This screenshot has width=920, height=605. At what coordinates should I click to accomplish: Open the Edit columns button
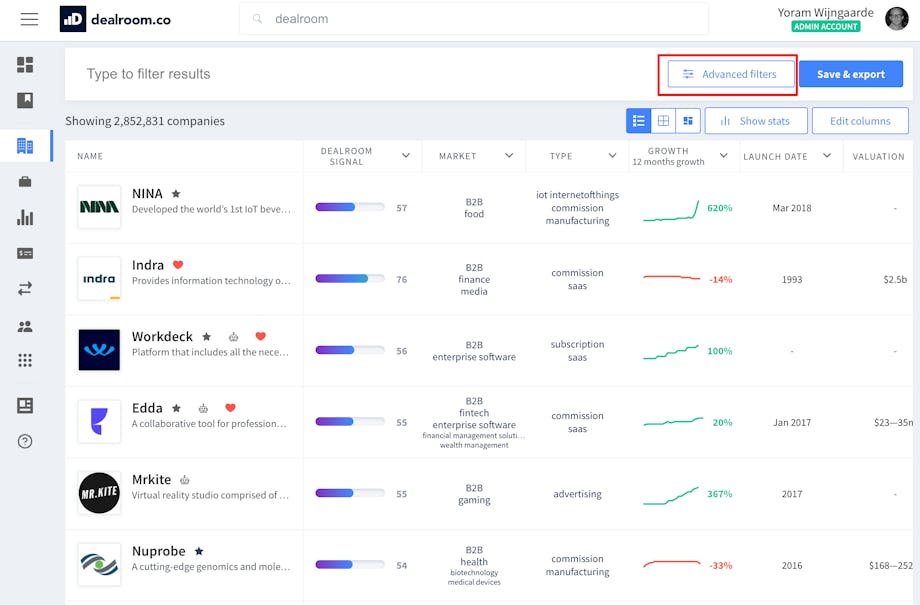[x=860, y=121]
